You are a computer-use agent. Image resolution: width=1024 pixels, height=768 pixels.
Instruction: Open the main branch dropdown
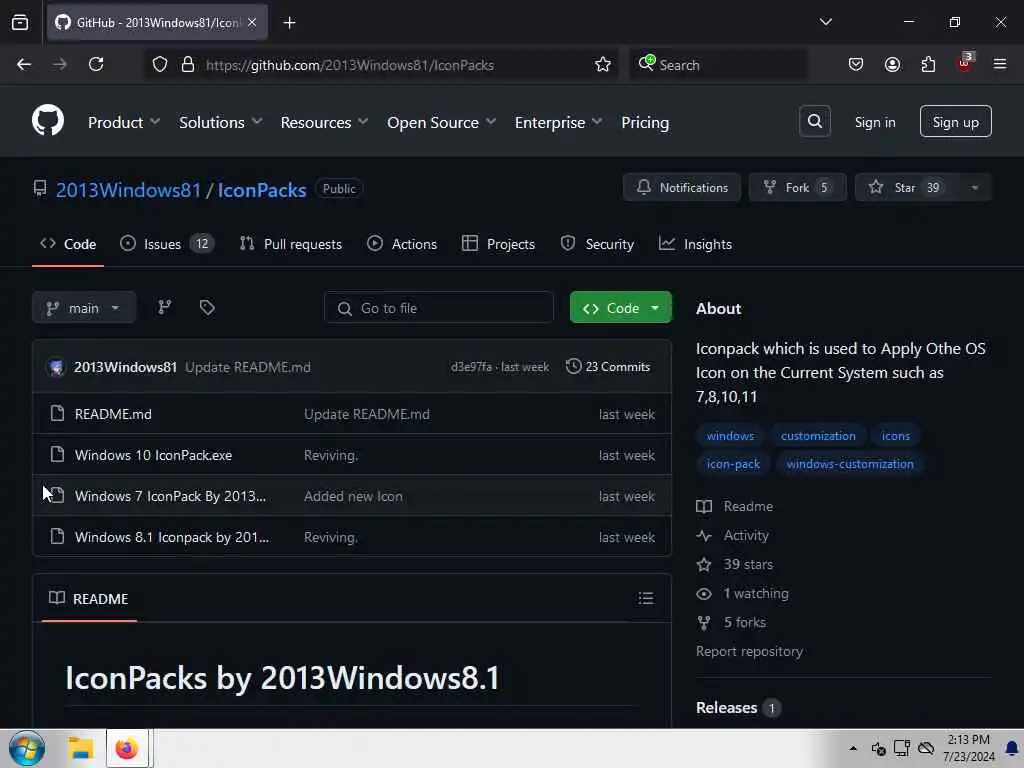(84, 308)
